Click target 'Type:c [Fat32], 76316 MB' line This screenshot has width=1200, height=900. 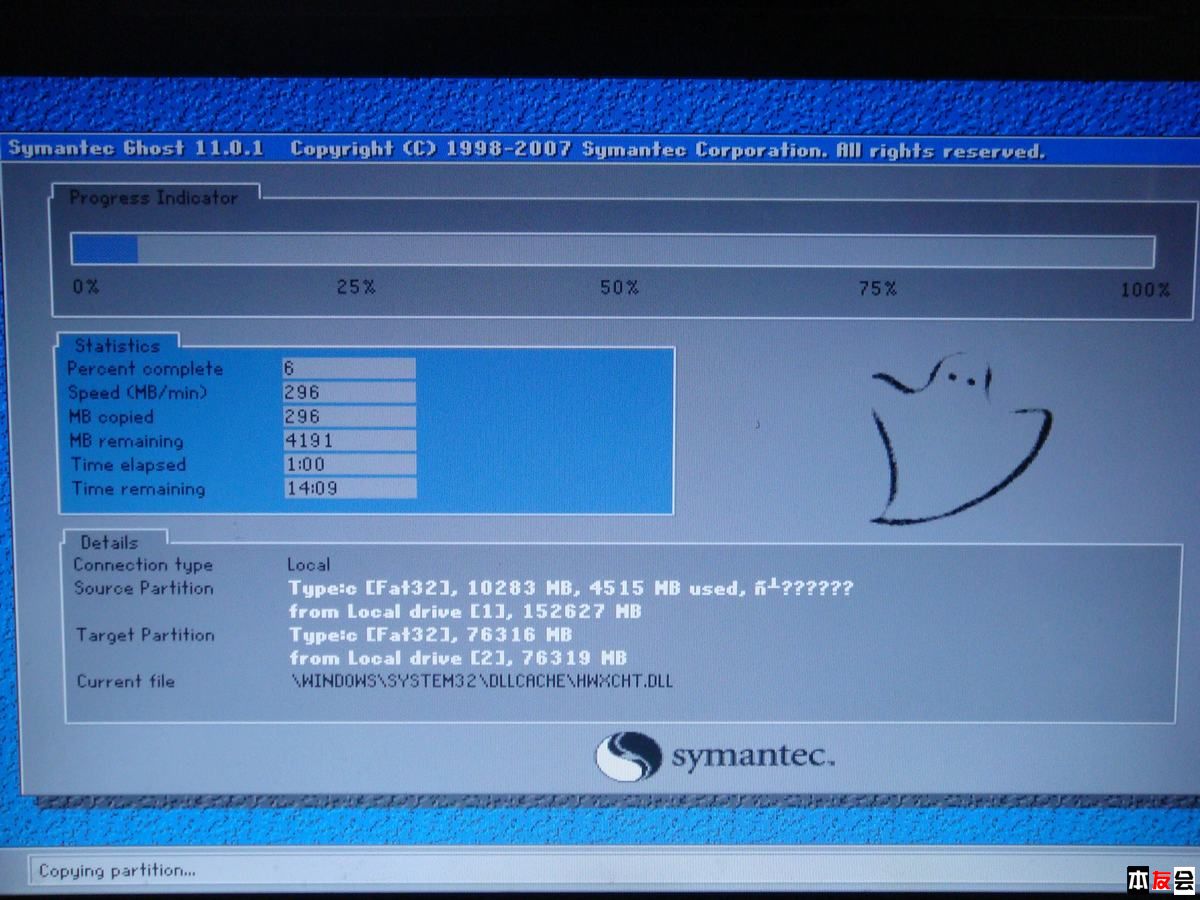point(430,635)
